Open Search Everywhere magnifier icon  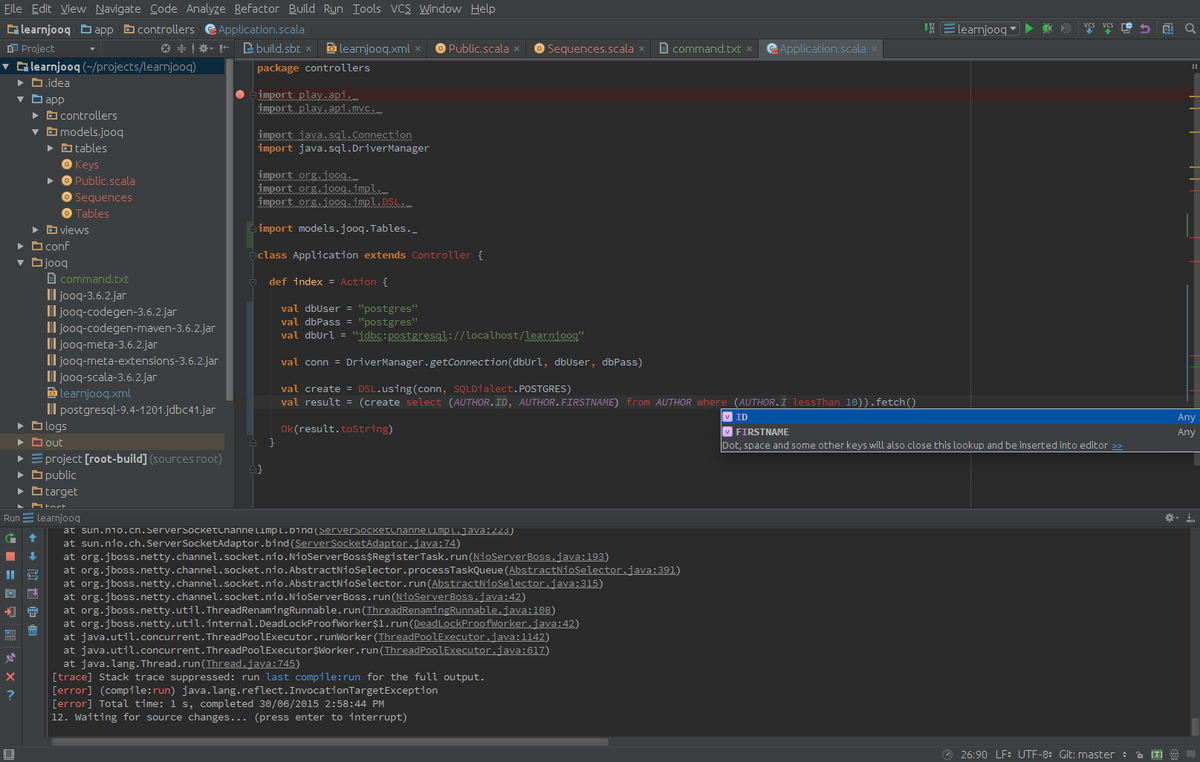tap(1190, 29)
